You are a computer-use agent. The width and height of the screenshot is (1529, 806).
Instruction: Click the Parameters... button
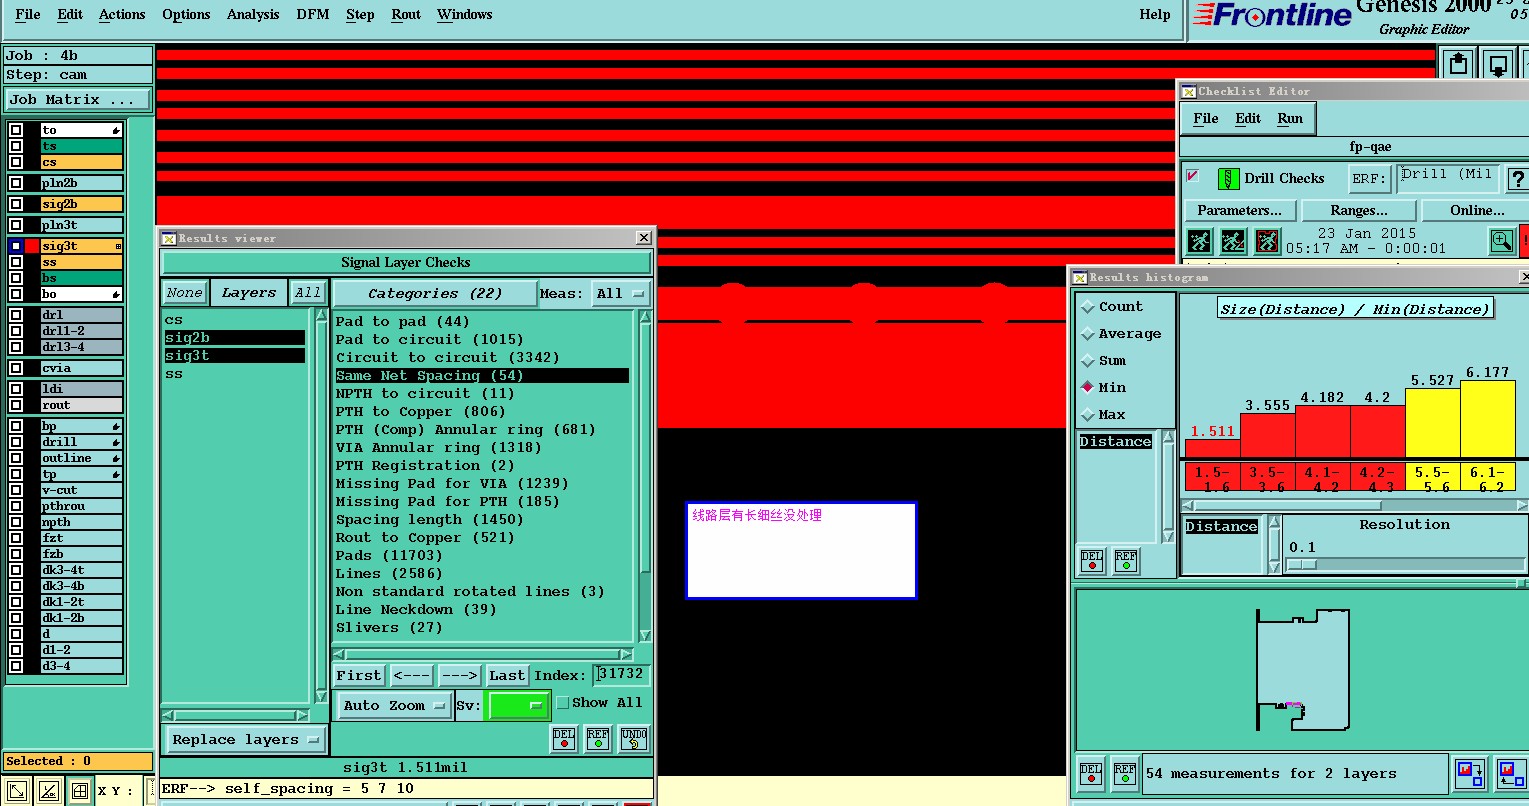click(x=1240, y=211)
